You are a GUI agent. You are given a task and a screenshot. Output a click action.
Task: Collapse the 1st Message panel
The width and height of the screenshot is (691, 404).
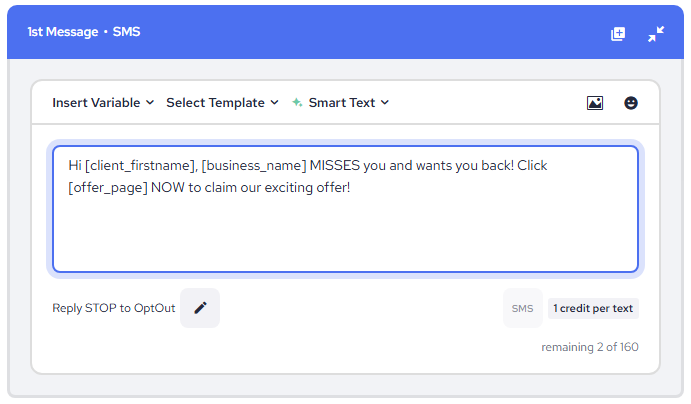click(x=656, y=33)
